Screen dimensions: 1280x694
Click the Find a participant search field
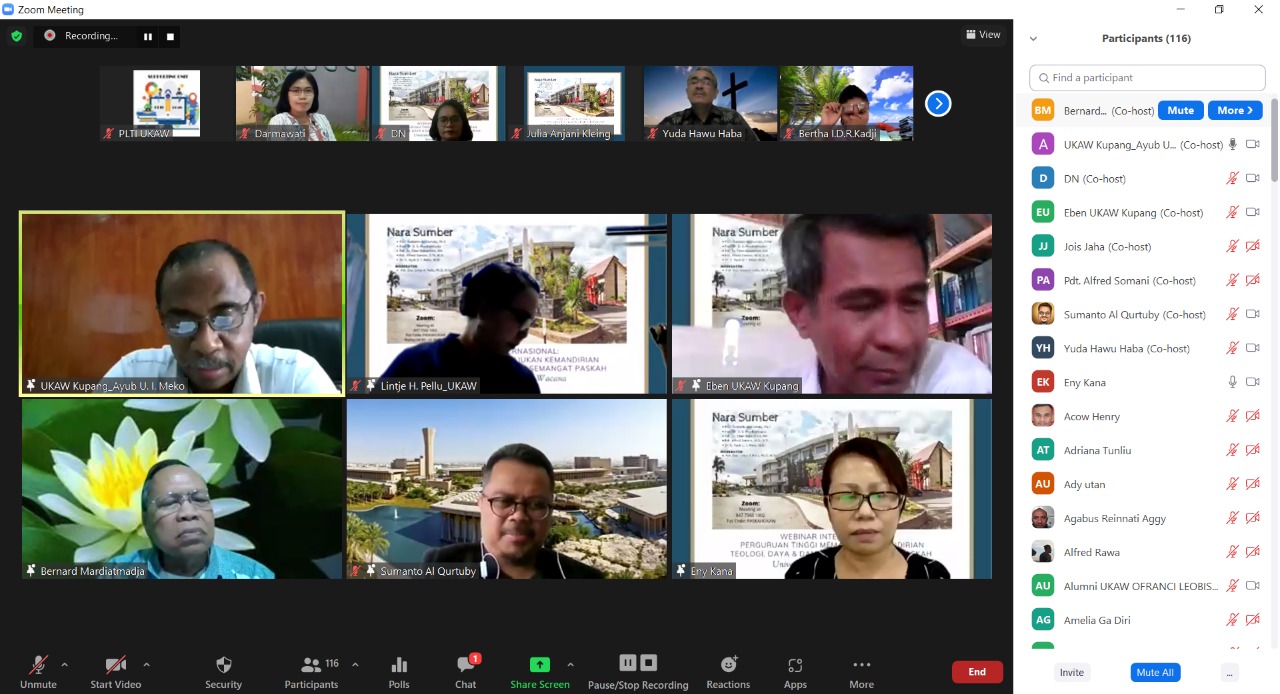click(x=1147, y=78)
